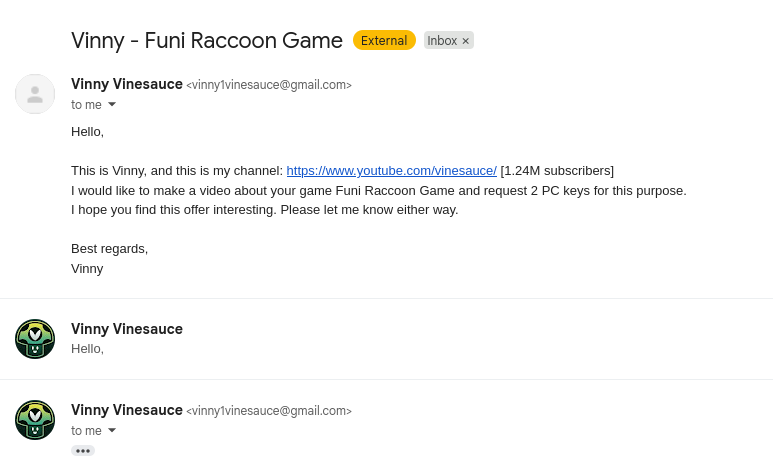The height and width of the screenshot is (471, 773).
Task: Click the External label badge
Action: [384, 40]
